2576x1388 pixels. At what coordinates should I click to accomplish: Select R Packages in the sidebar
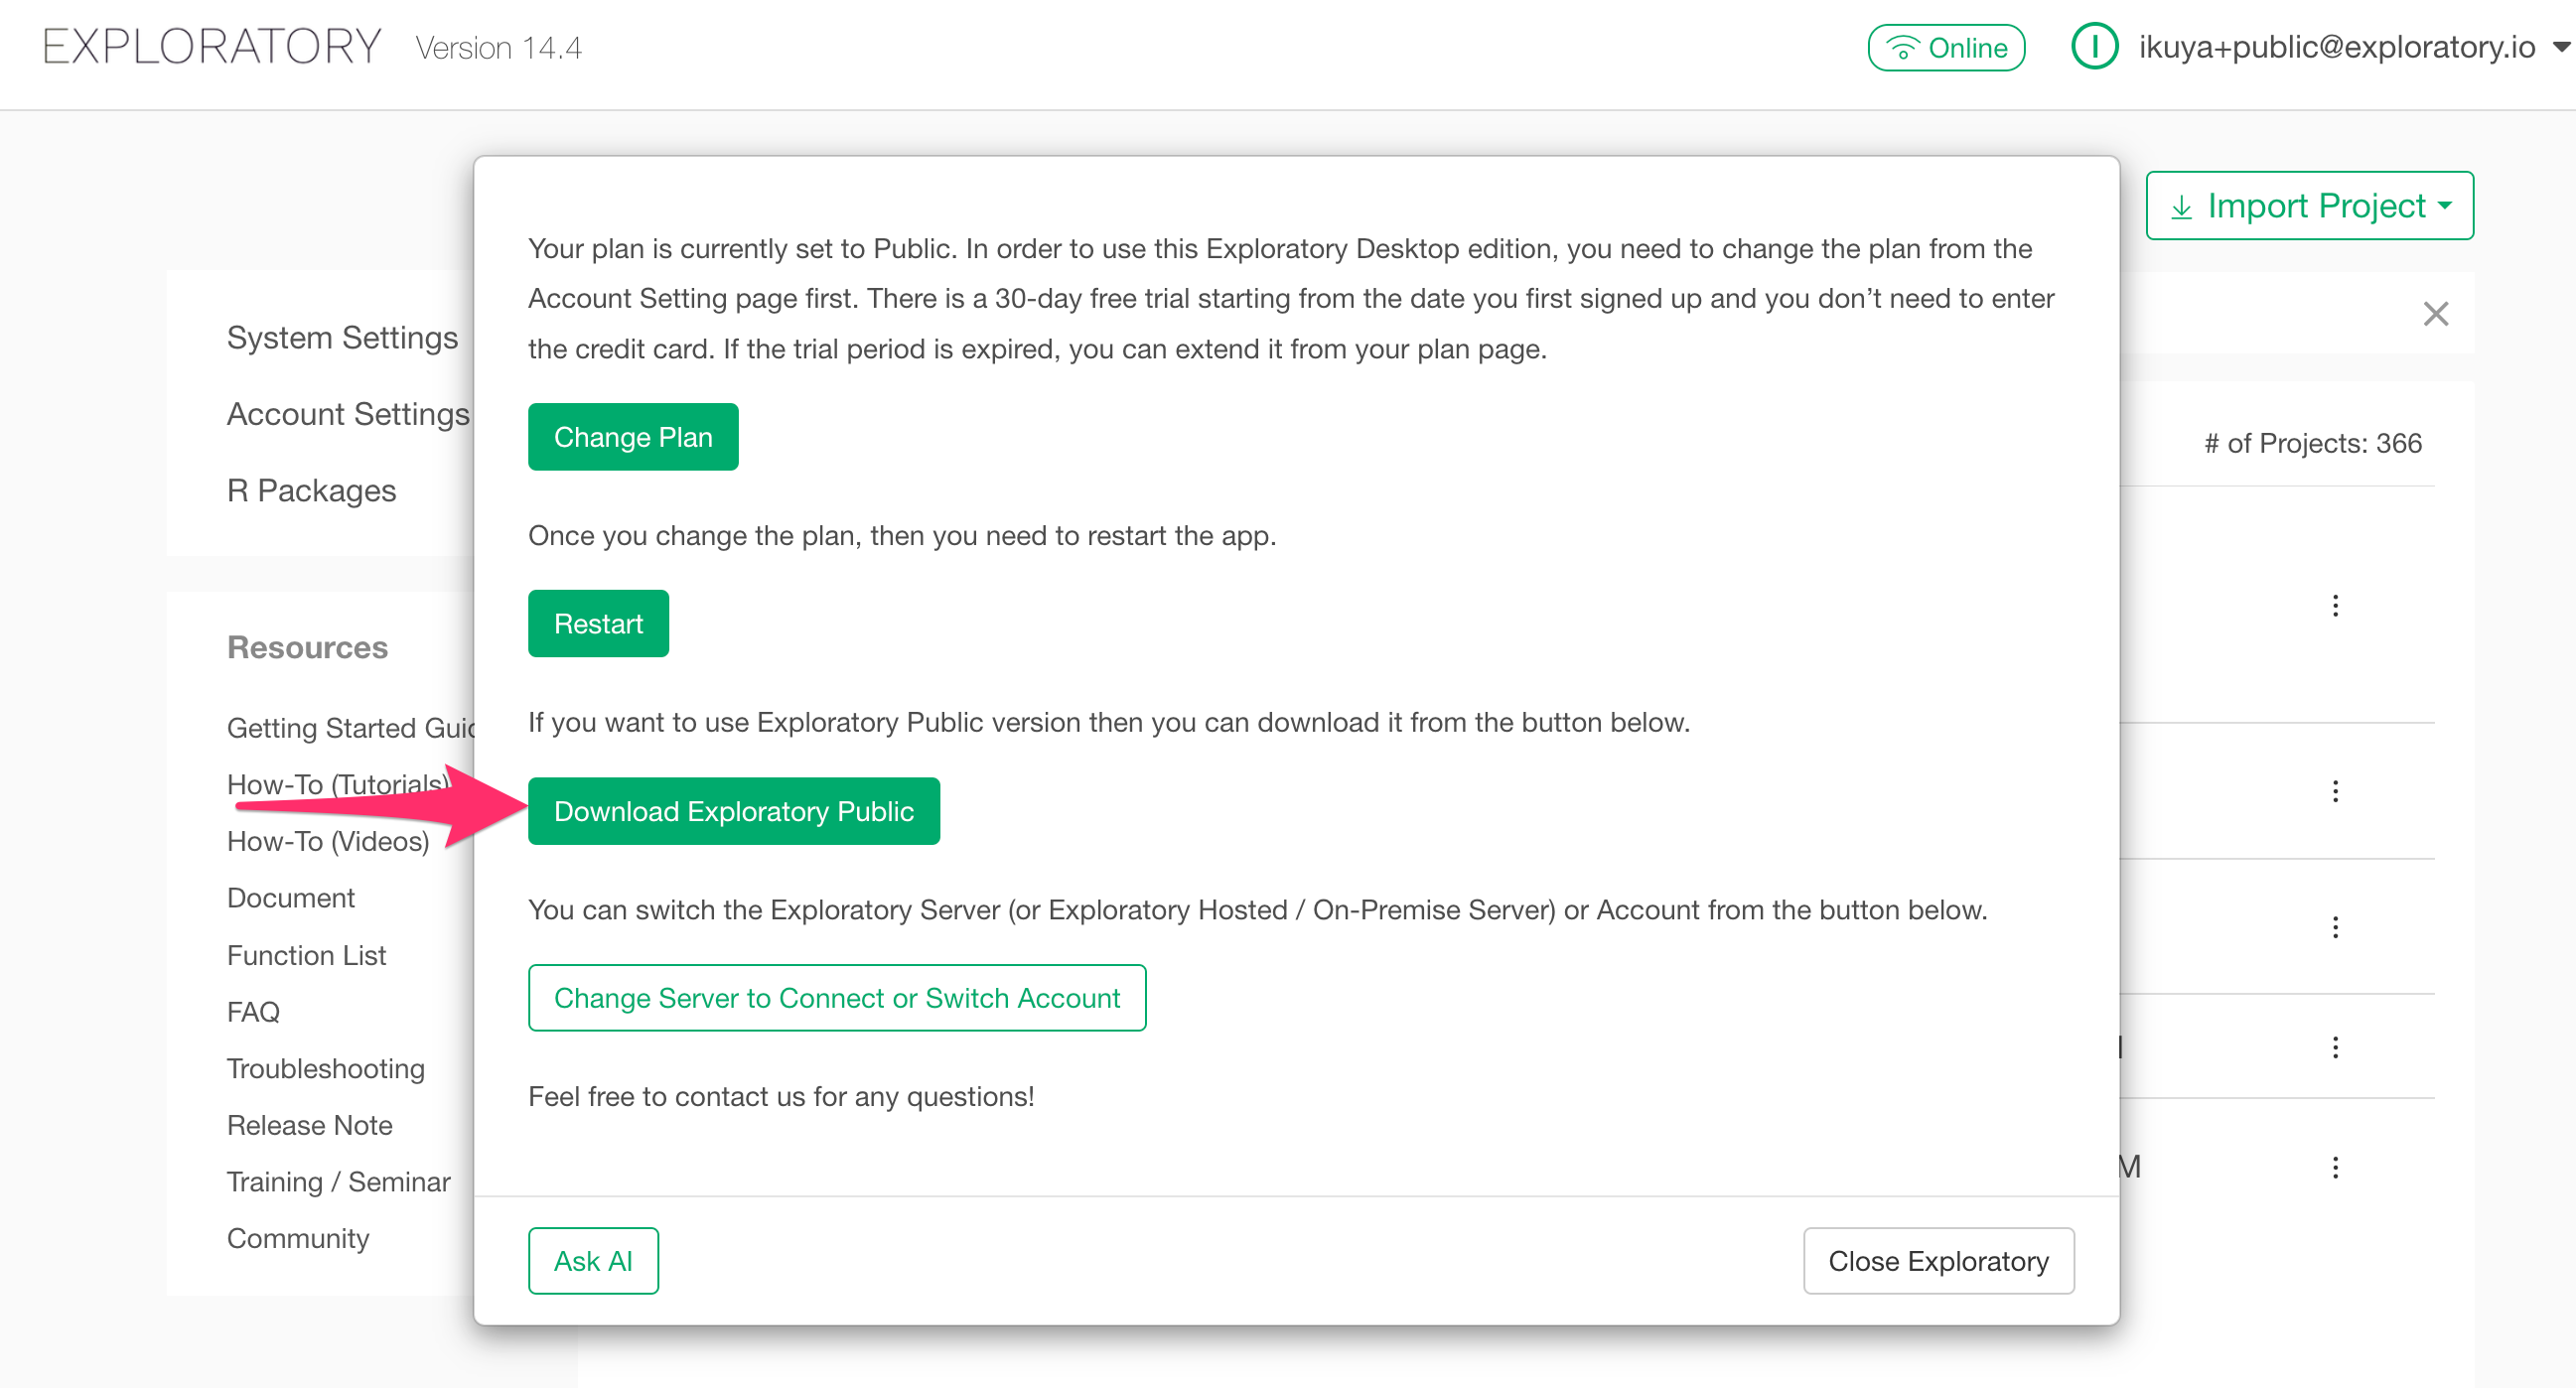[x=311, y=491]
